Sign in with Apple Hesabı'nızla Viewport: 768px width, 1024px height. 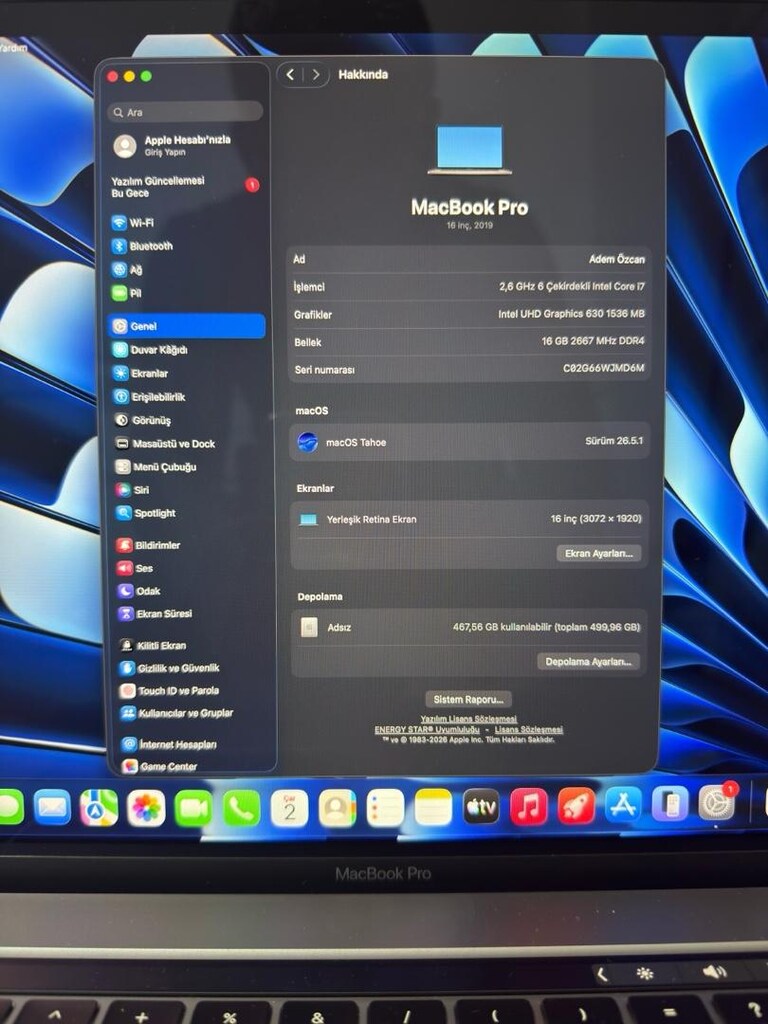click(x=173, y=146)
